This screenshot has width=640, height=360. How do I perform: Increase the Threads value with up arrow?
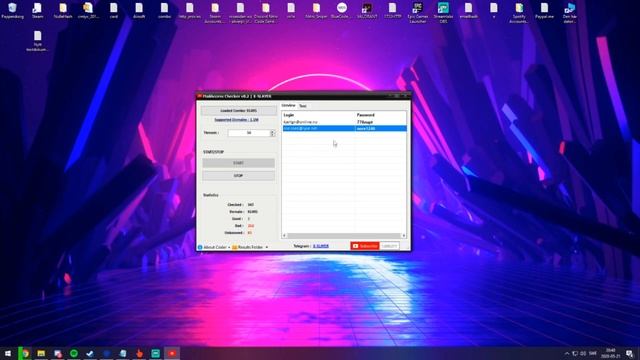point(273,131)
